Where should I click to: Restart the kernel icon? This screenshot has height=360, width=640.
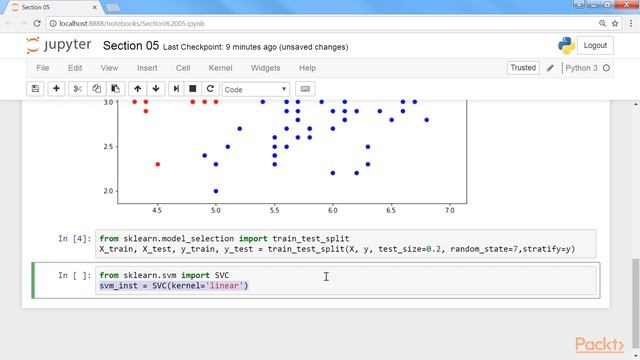(x=210, y=89)
